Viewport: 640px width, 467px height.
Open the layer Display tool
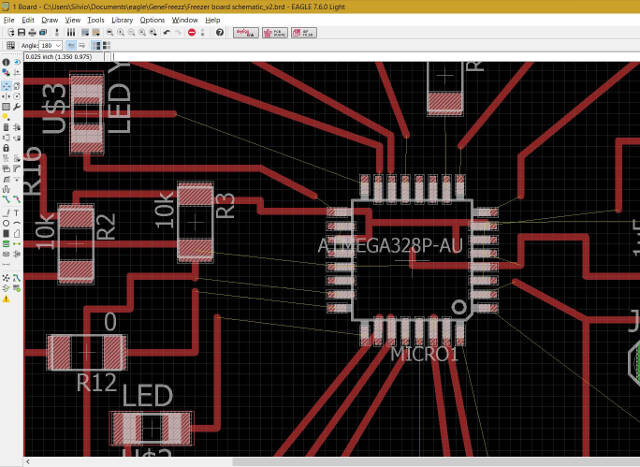point(6,72)
